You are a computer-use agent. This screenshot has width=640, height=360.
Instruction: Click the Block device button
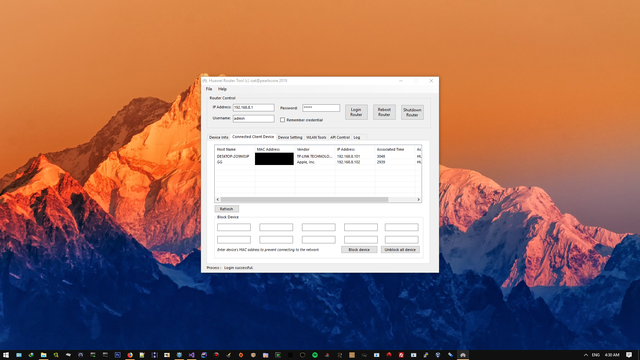359,249
